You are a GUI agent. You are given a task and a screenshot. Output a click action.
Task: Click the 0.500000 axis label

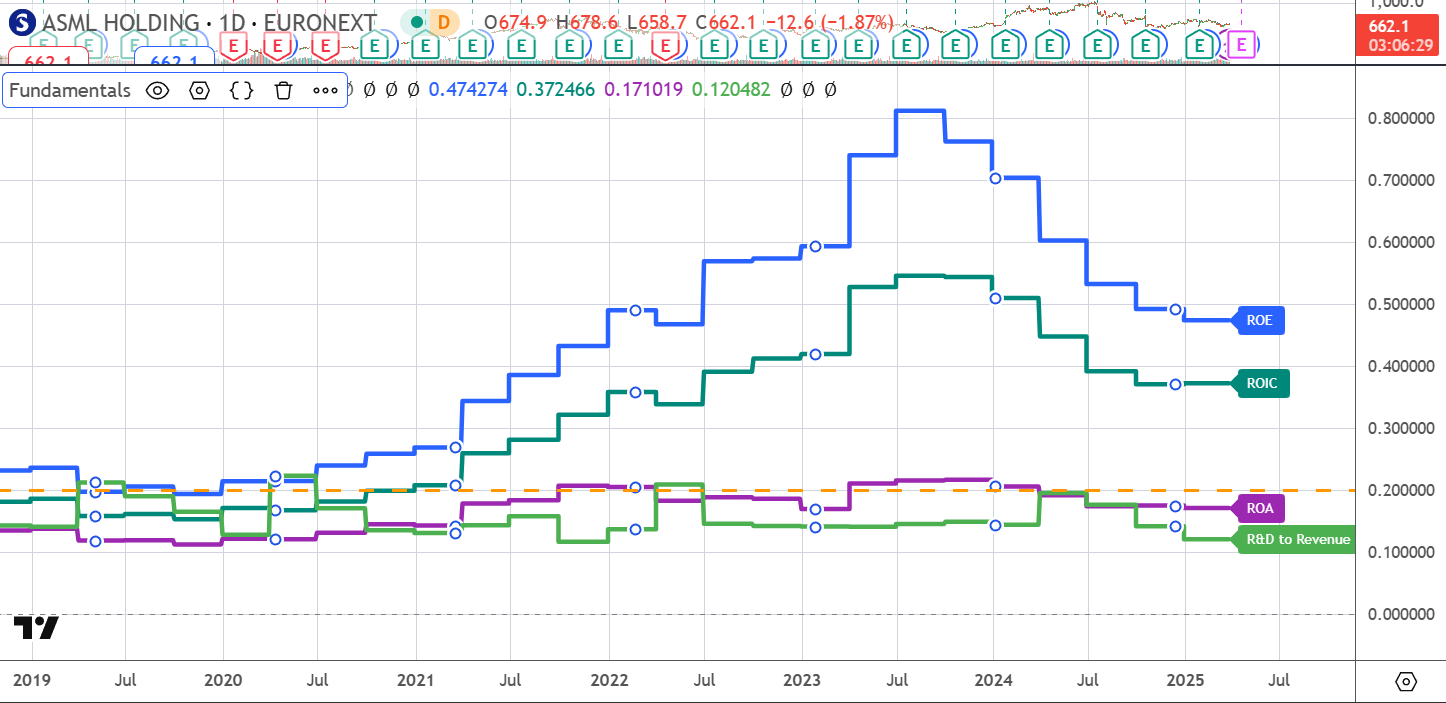pyautogui.click(x=1401, y=305)
